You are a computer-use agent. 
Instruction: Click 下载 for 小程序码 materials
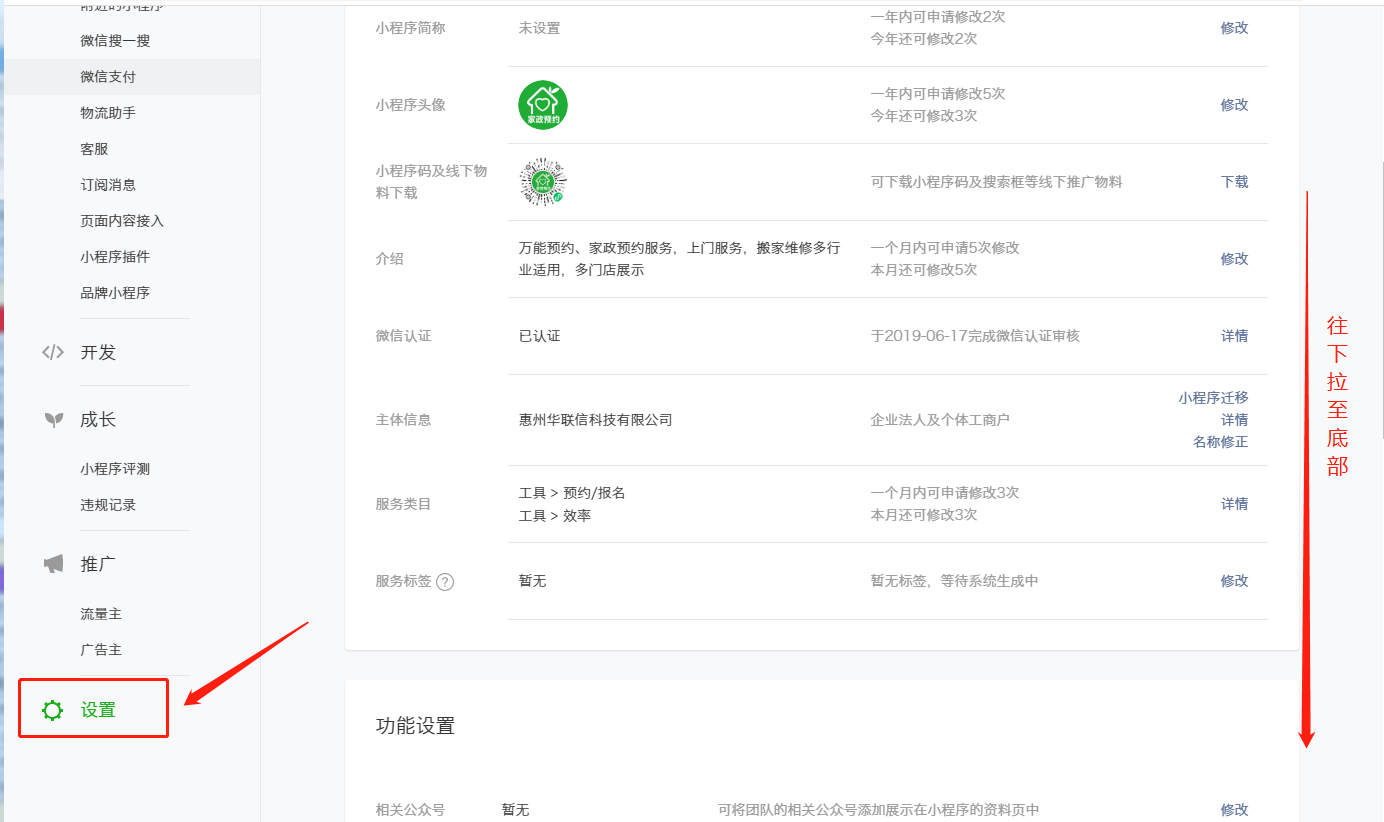(x=1234, y=182)
